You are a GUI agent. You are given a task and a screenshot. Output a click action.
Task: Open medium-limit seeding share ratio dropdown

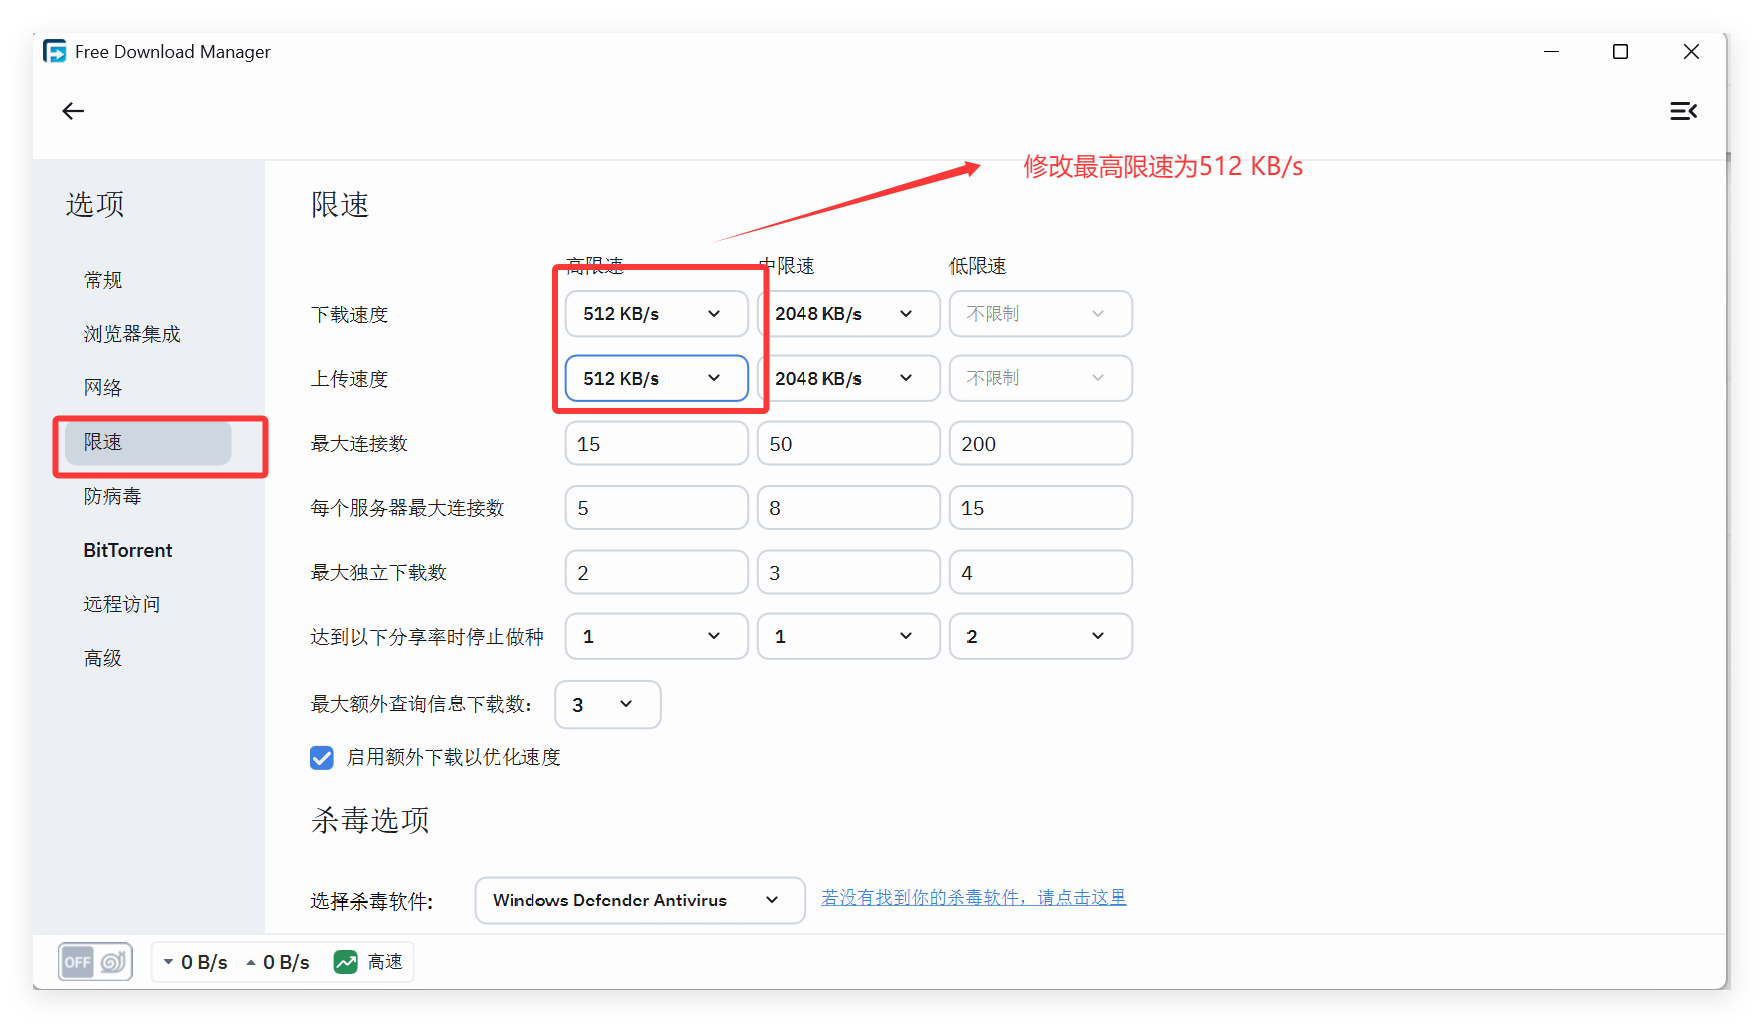848,636
